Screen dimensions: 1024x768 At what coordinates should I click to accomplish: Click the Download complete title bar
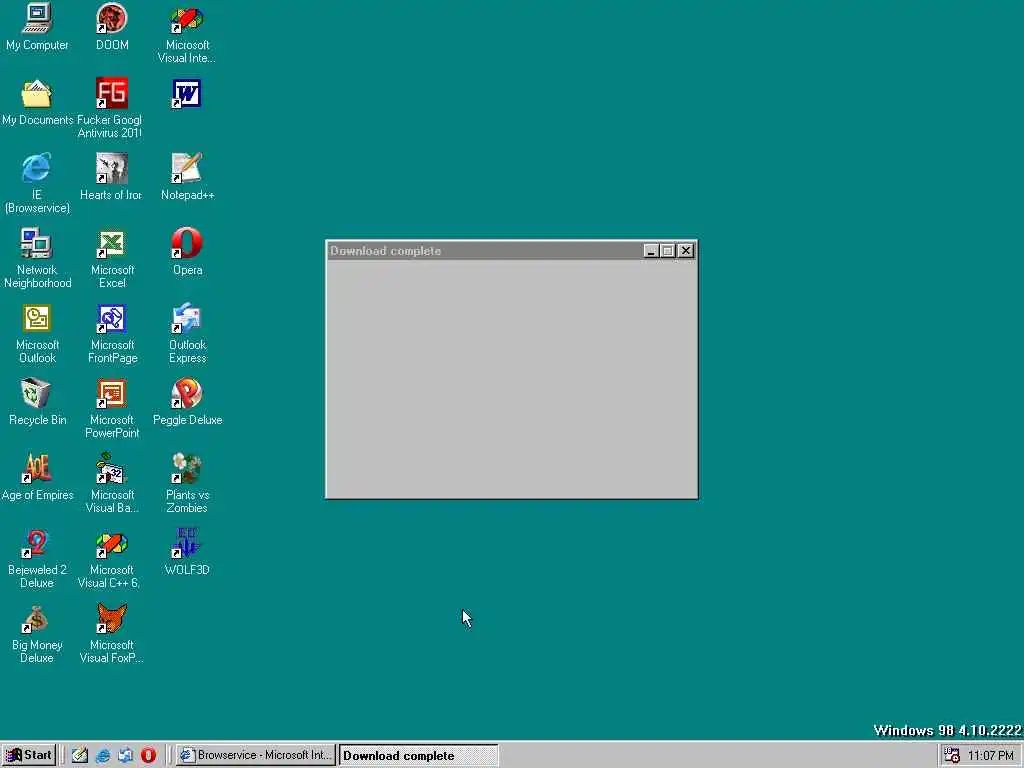tap(483, 251)
